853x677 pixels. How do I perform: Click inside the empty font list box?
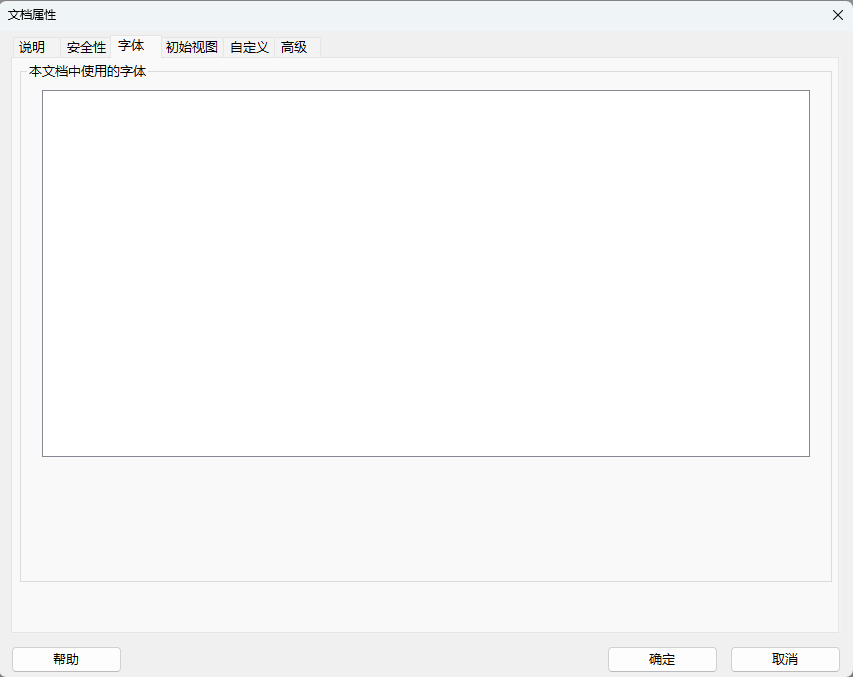(425, 273)
